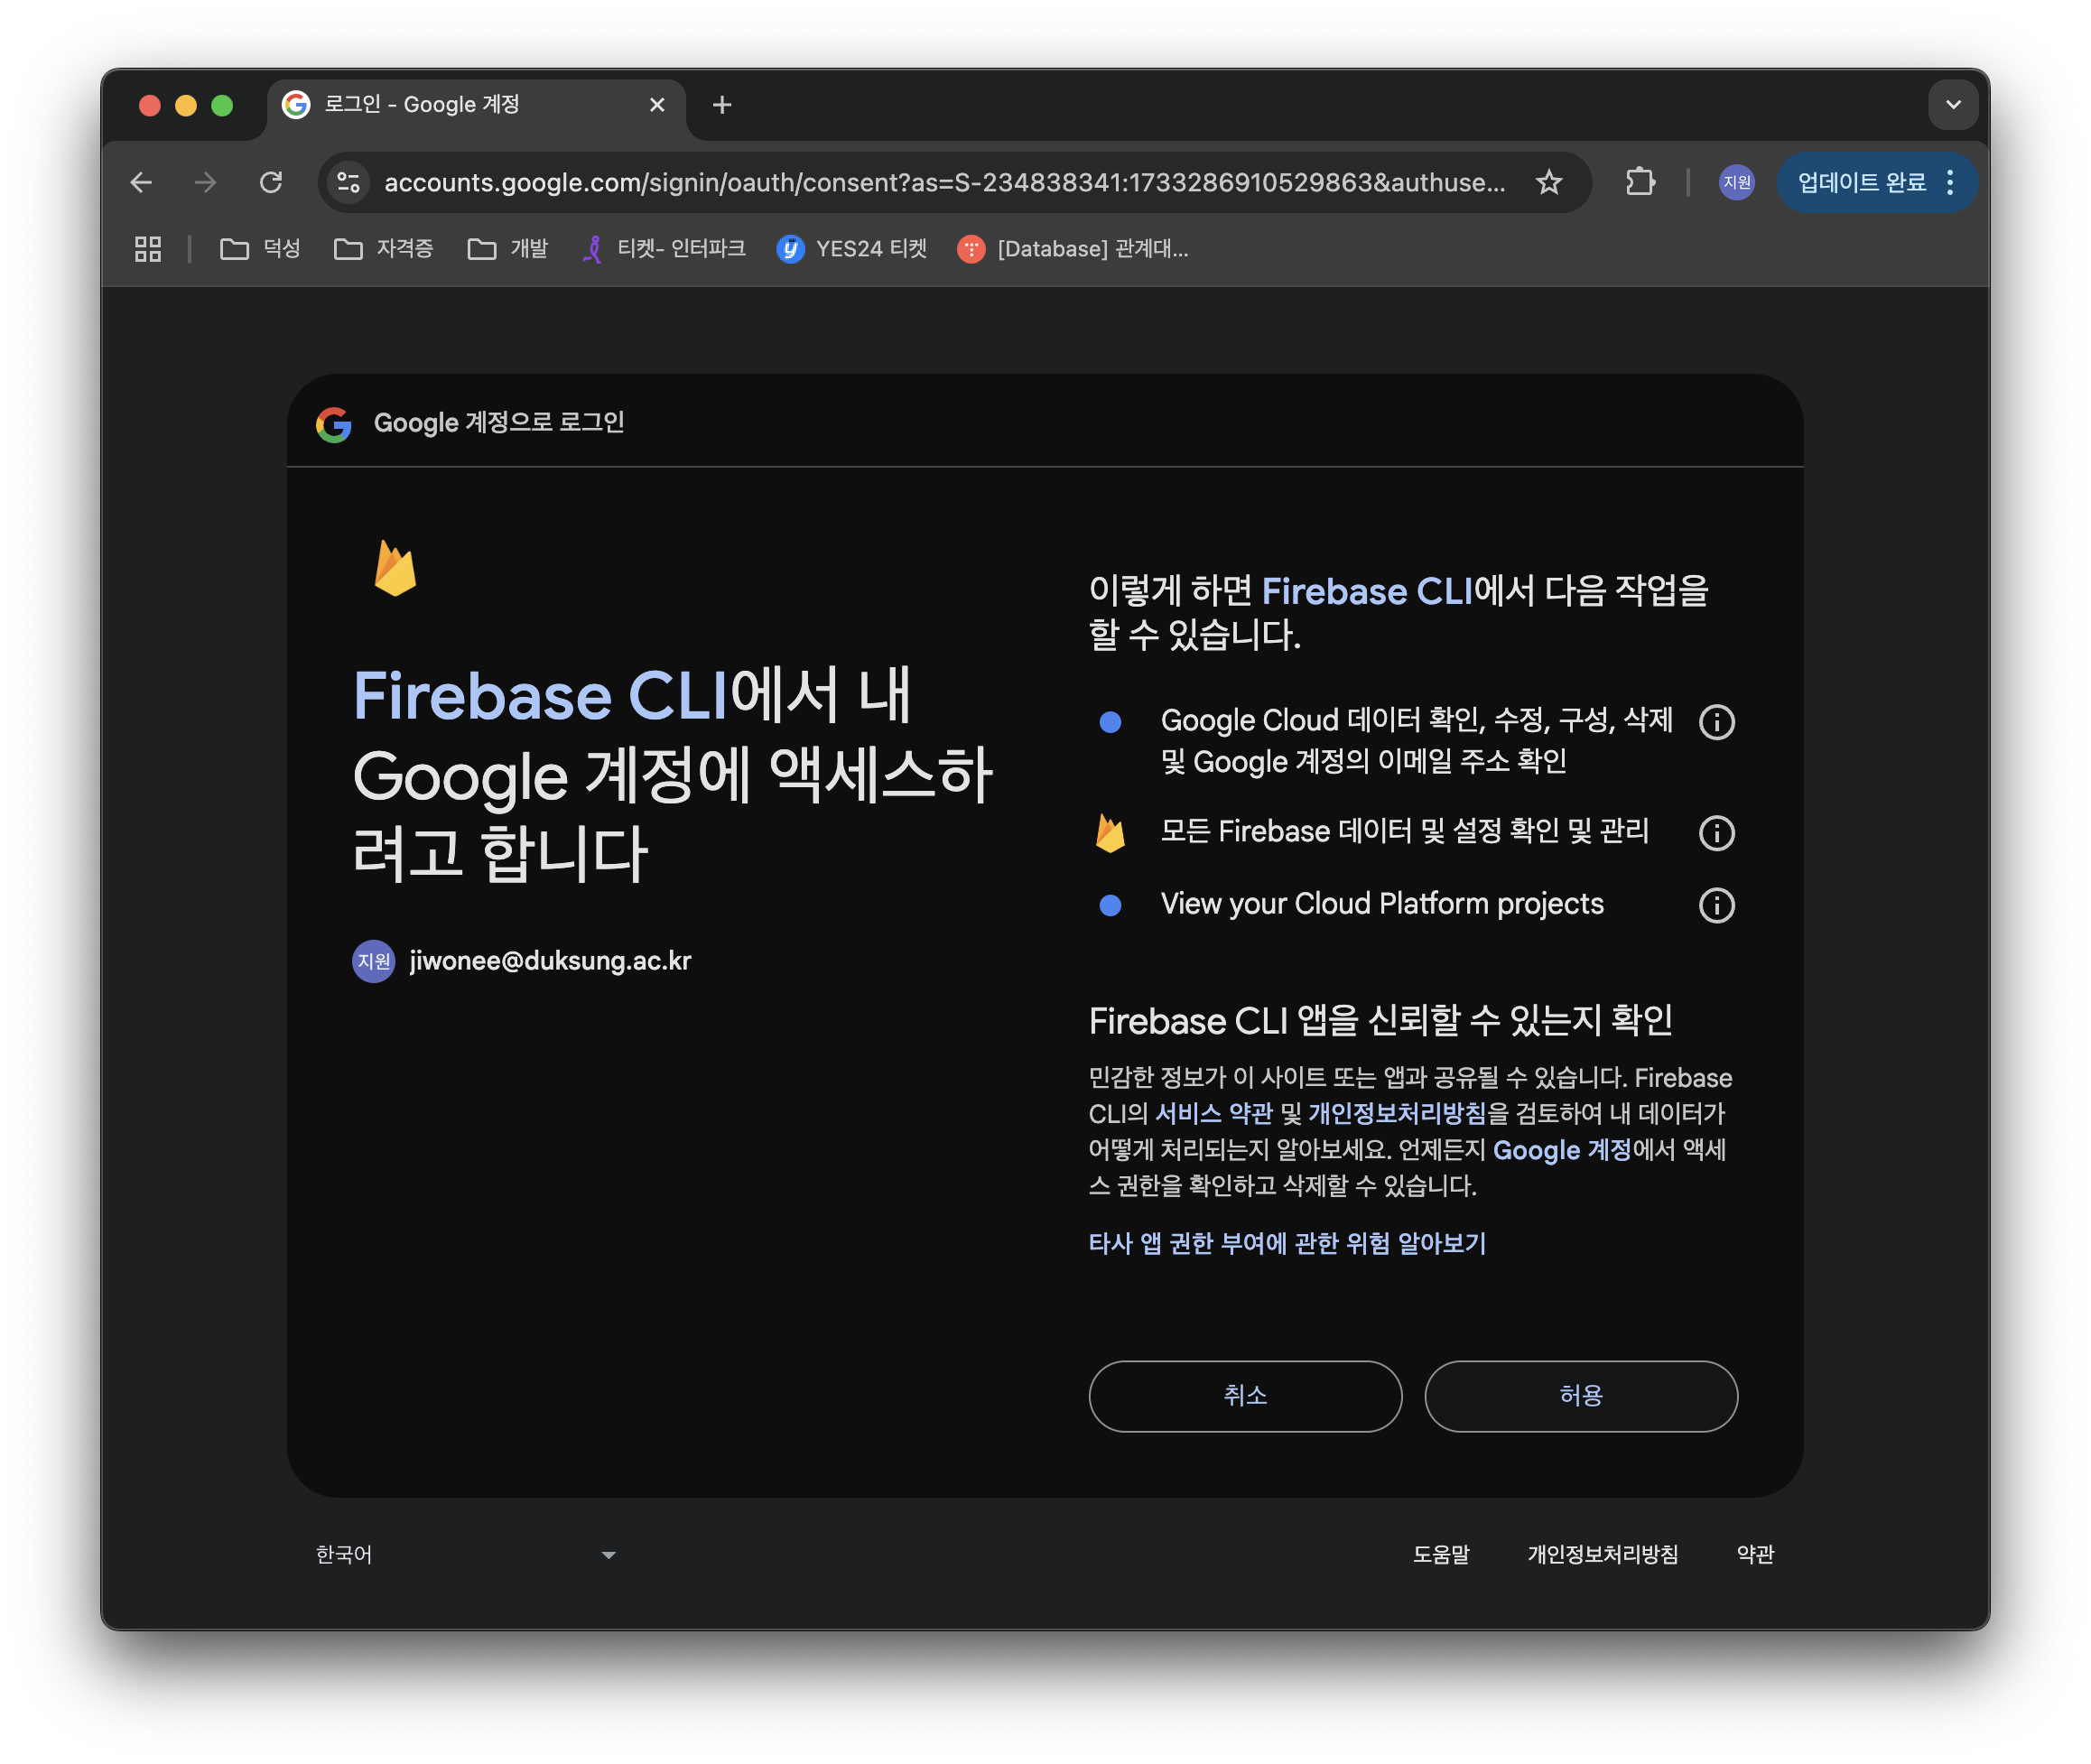Open the apps grid in bookmarks bar
Image resolution: width=2091 pixels, height=1764 pixels.
click(148, 249)
